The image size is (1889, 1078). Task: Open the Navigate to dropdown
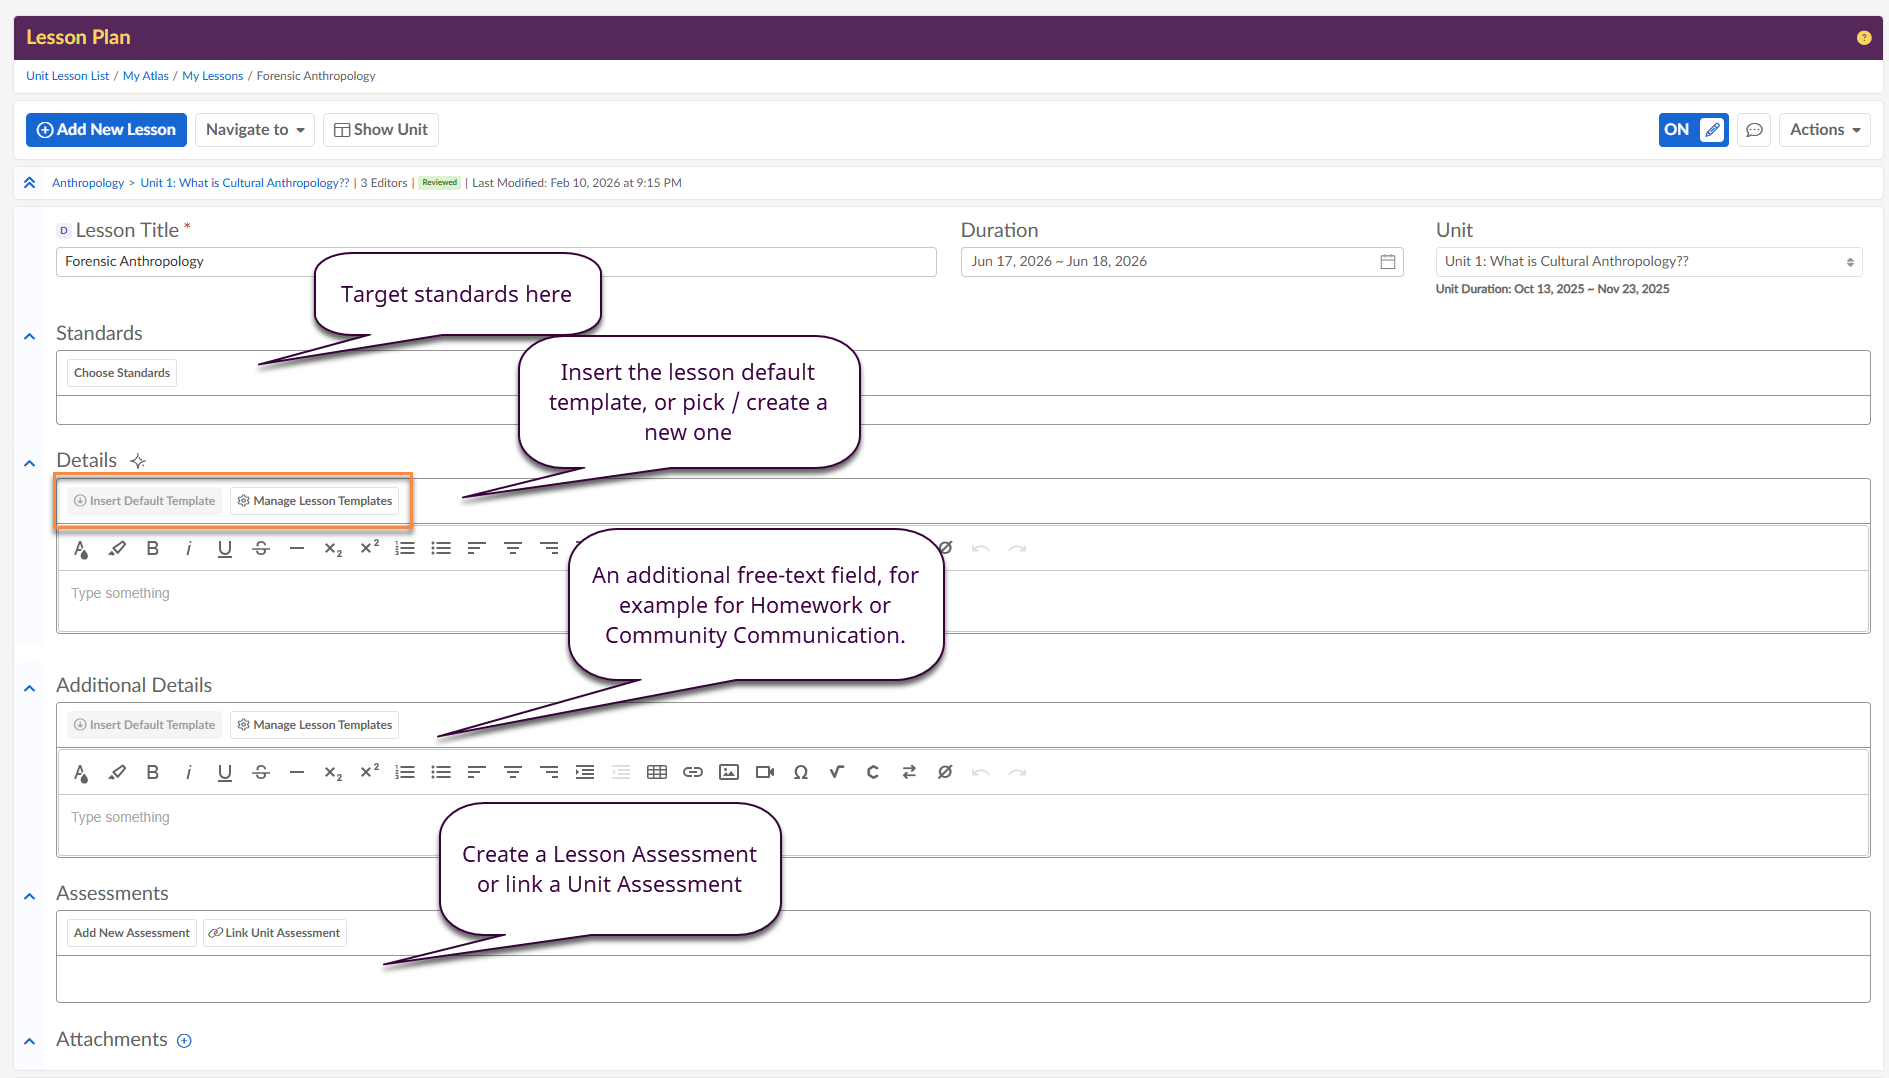click(254, 130)
